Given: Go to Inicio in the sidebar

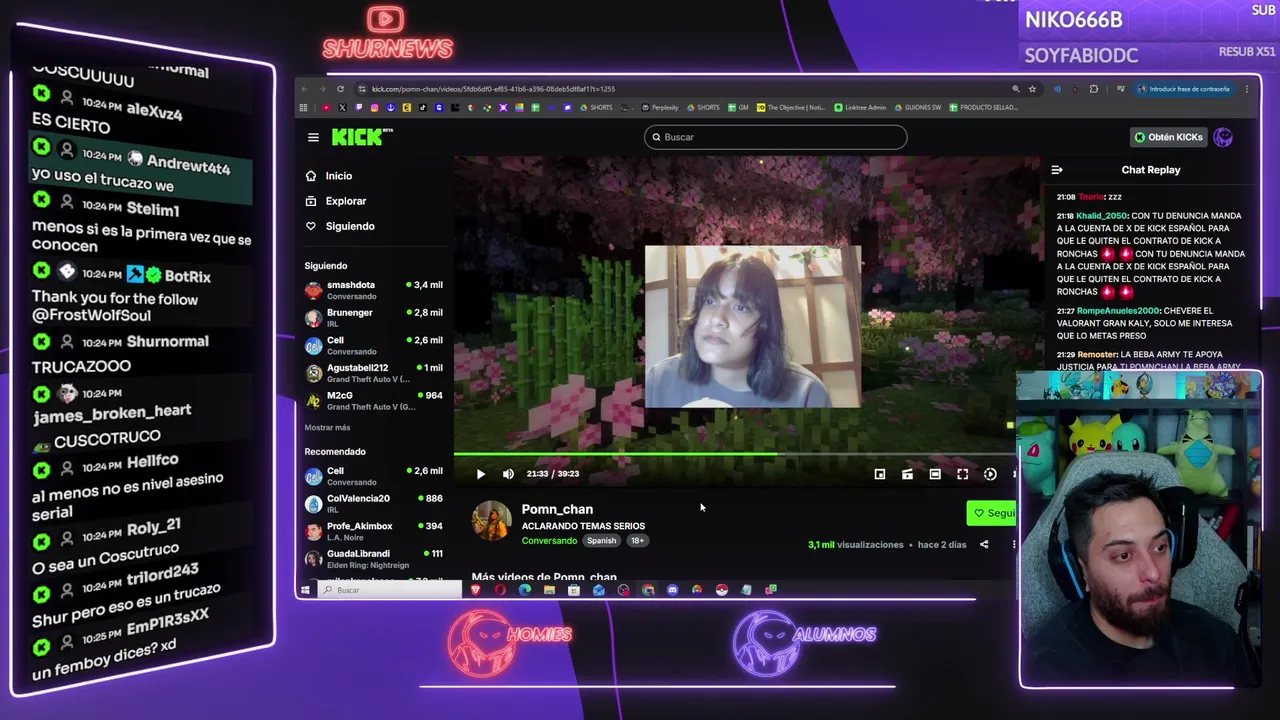Looking at the screenshot, I should pos(330,176).
